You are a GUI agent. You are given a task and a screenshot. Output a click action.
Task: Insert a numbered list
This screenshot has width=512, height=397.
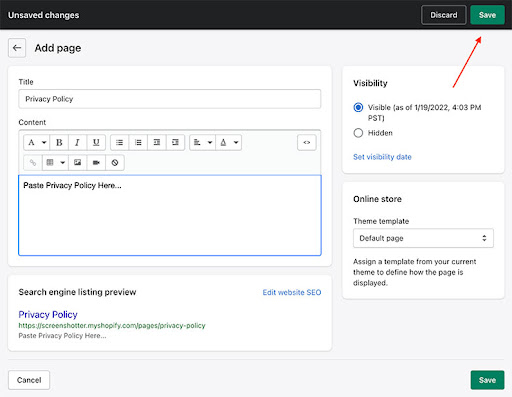click(x=138, y=143)
